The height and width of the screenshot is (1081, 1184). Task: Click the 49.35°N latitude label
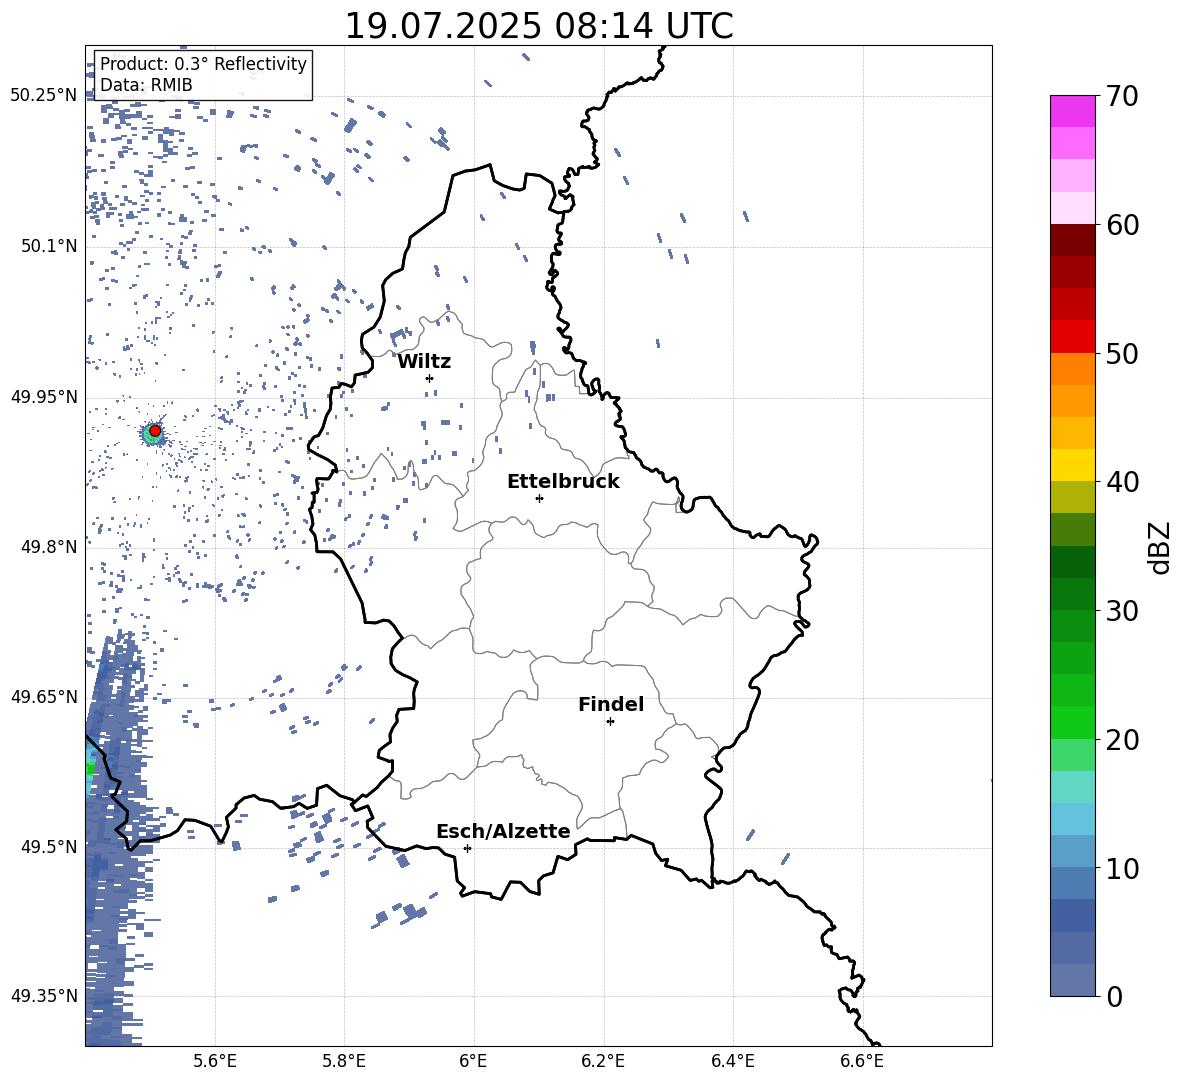coord(44,996)
